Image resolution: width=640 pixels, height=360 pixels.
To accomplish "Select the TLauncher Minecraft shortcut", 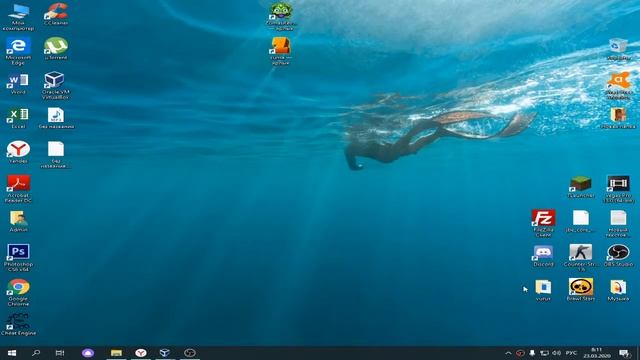I will tap(581, 187).
